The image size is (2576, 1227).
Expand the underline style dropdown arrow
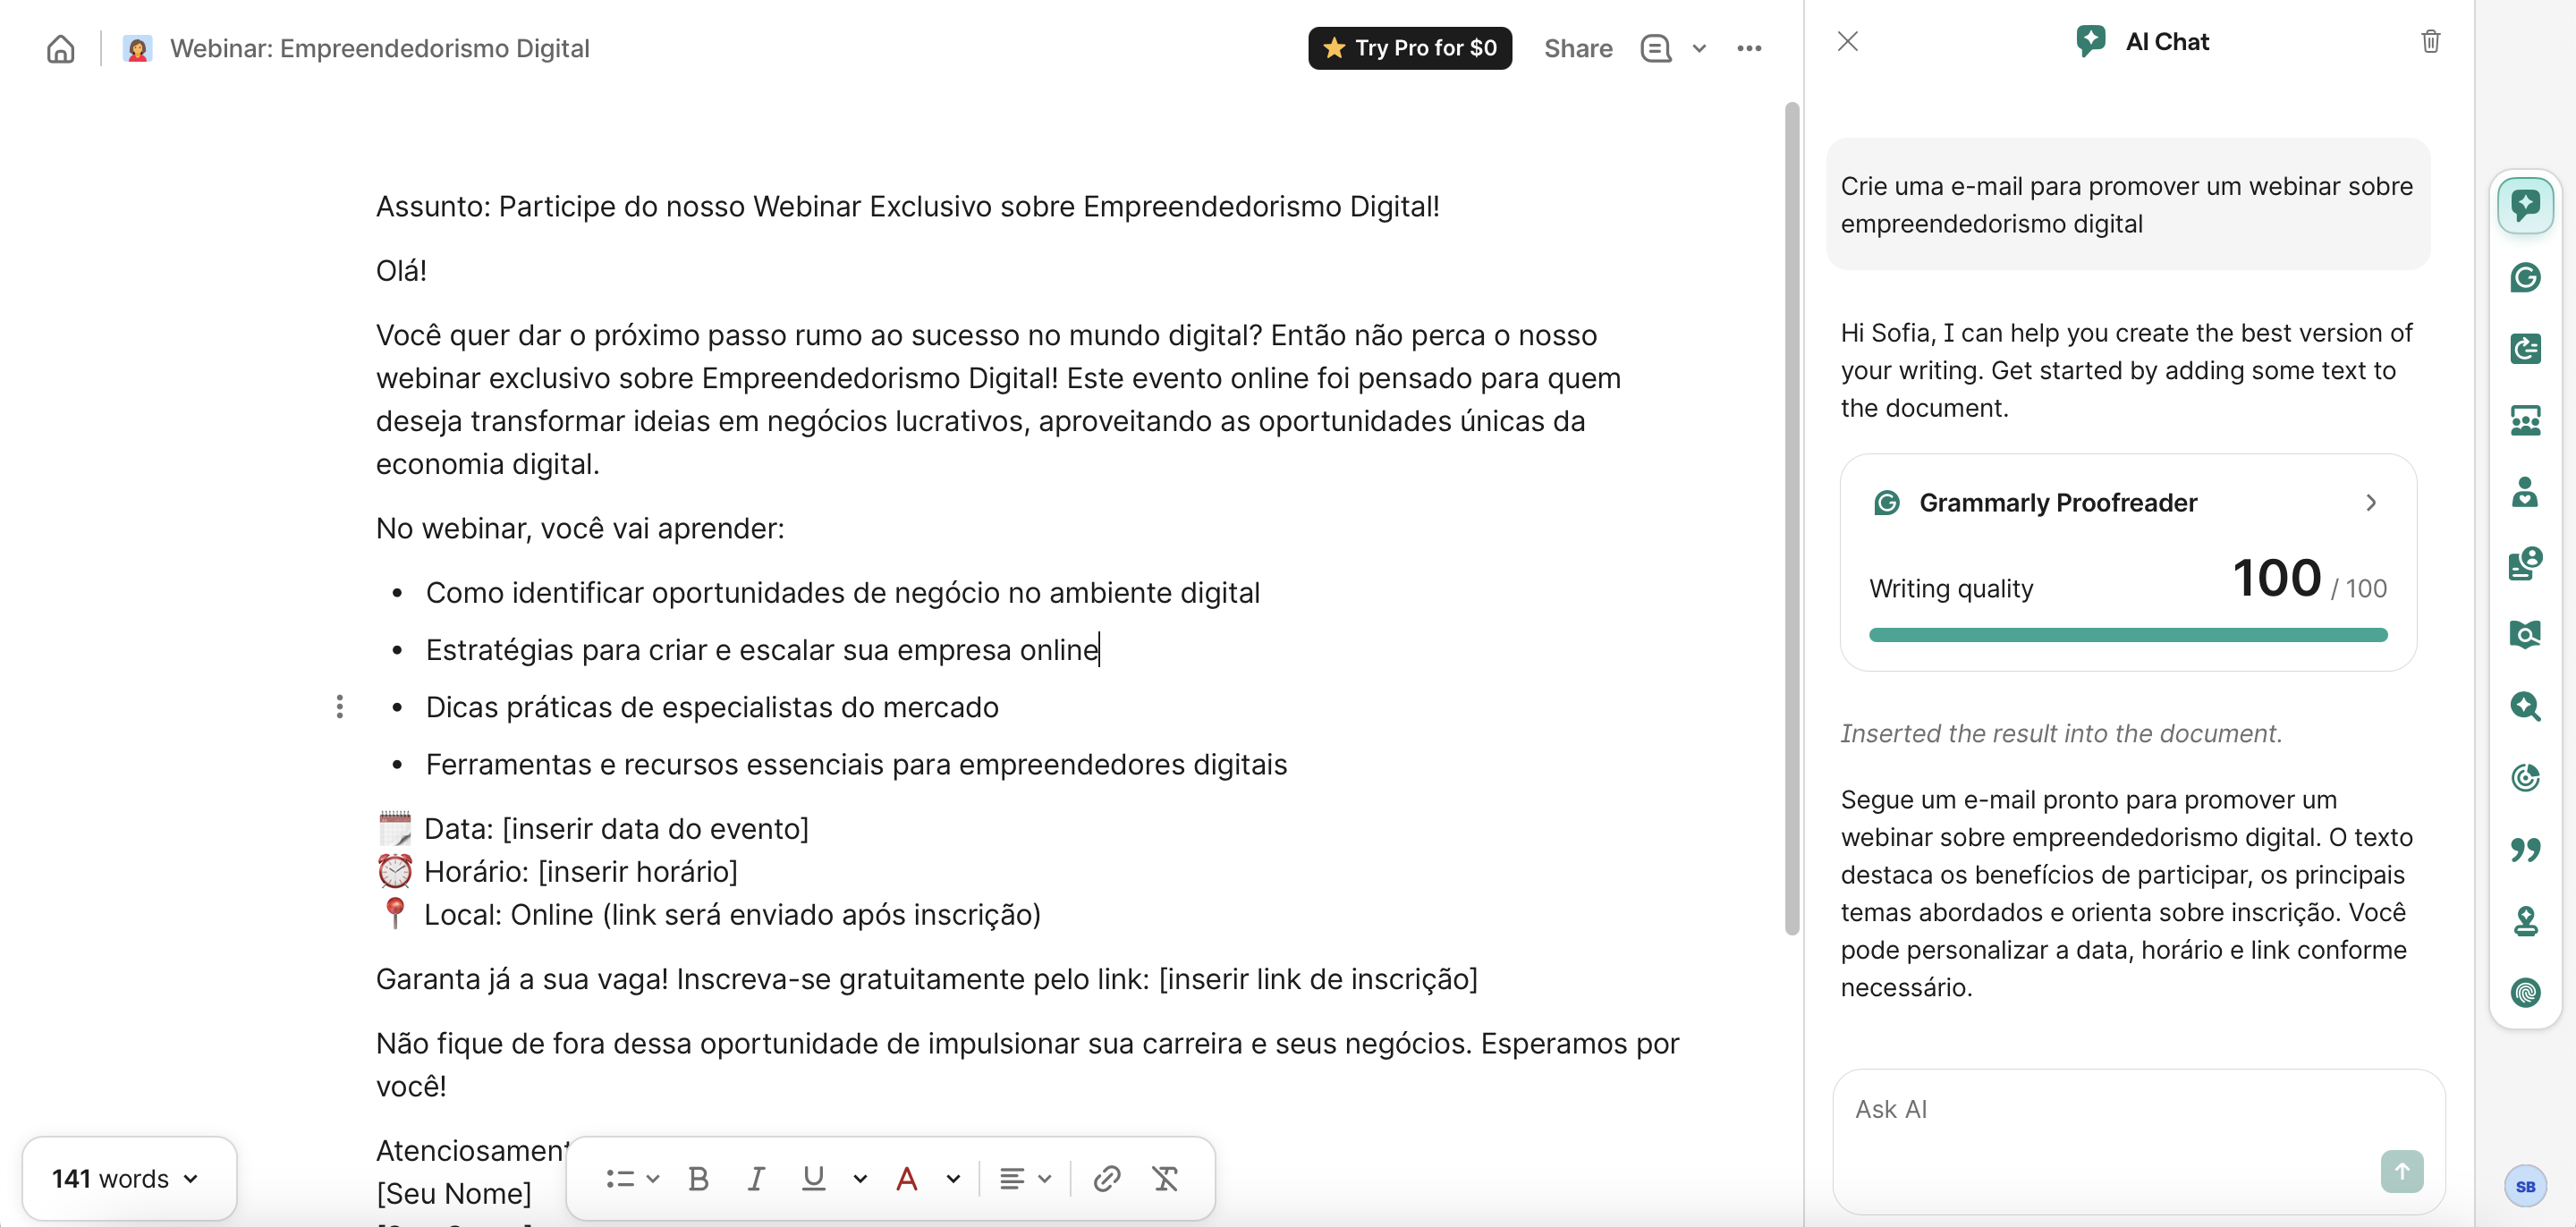pyautogui.click(x=859, y=1178)
